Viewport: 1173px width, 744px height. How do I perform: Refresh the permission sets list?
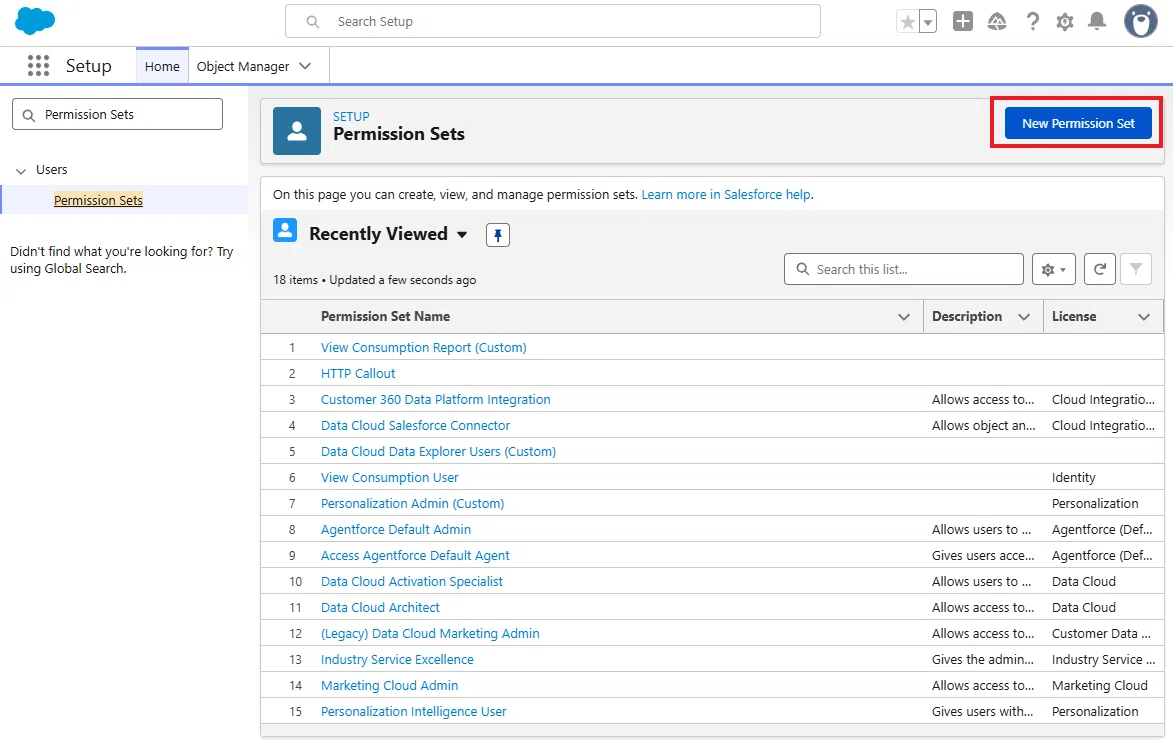click(1100, 269)
